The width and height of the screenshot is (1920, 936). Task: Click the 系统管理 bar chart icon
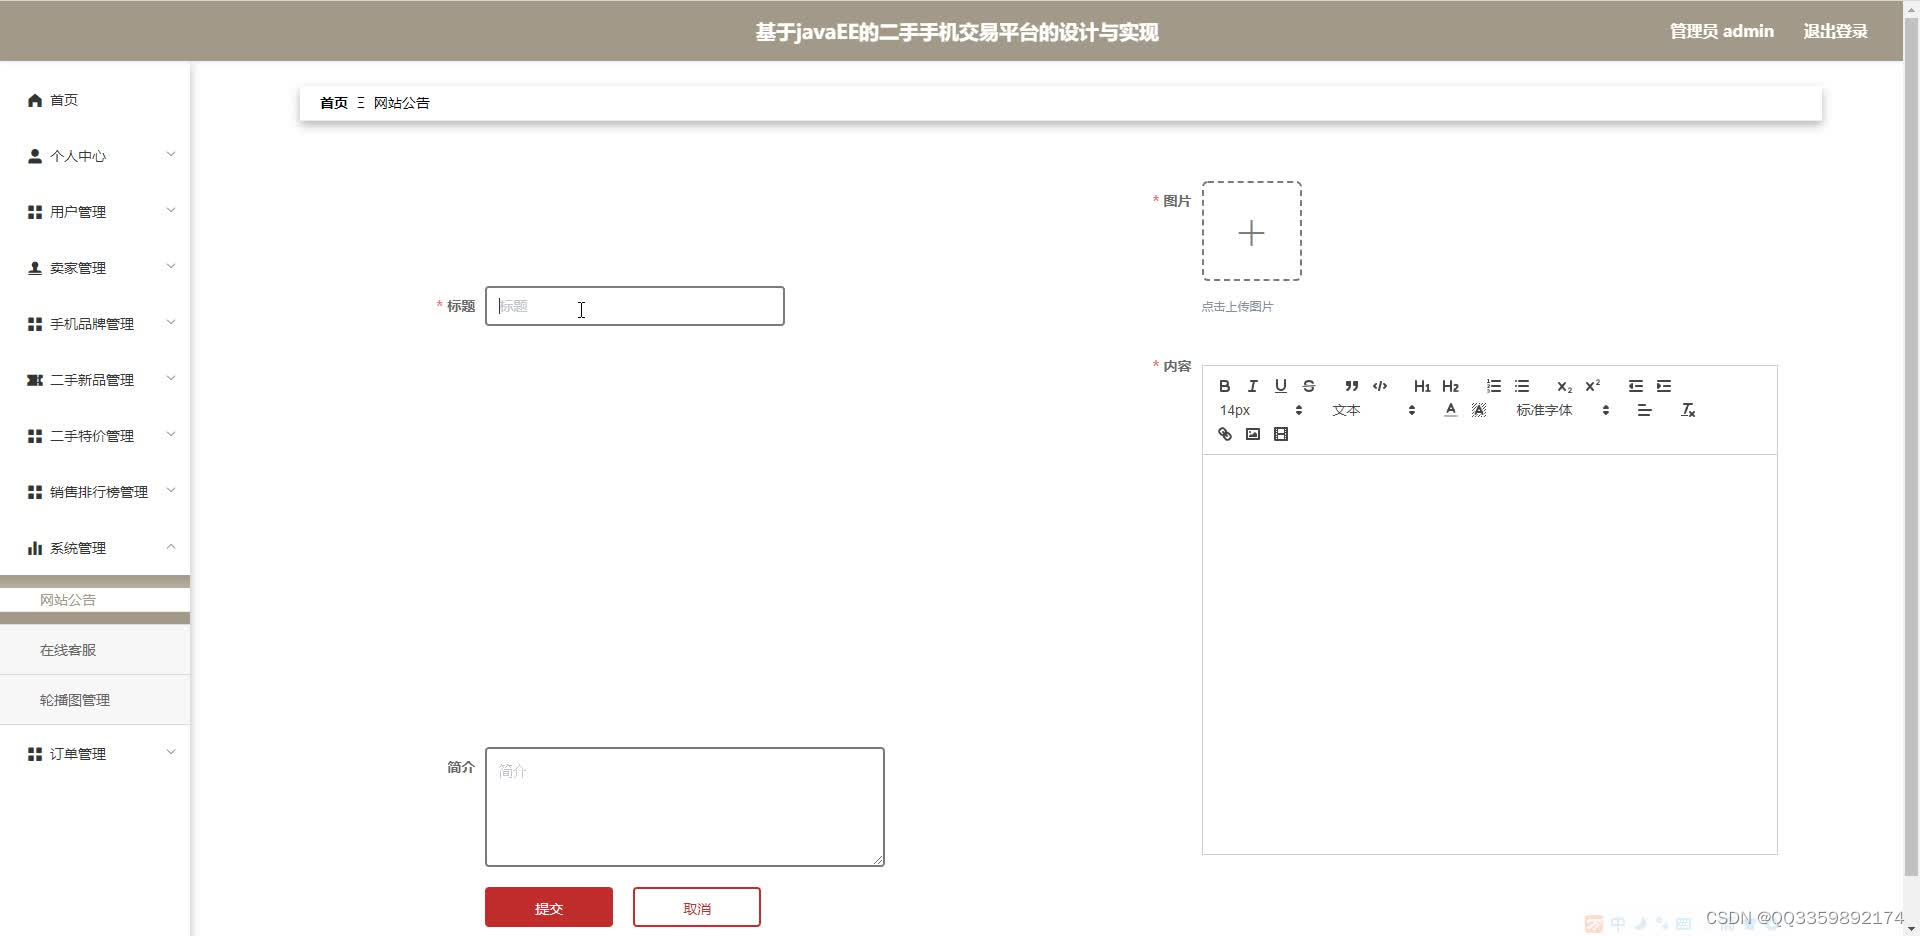tap(35, 548)
